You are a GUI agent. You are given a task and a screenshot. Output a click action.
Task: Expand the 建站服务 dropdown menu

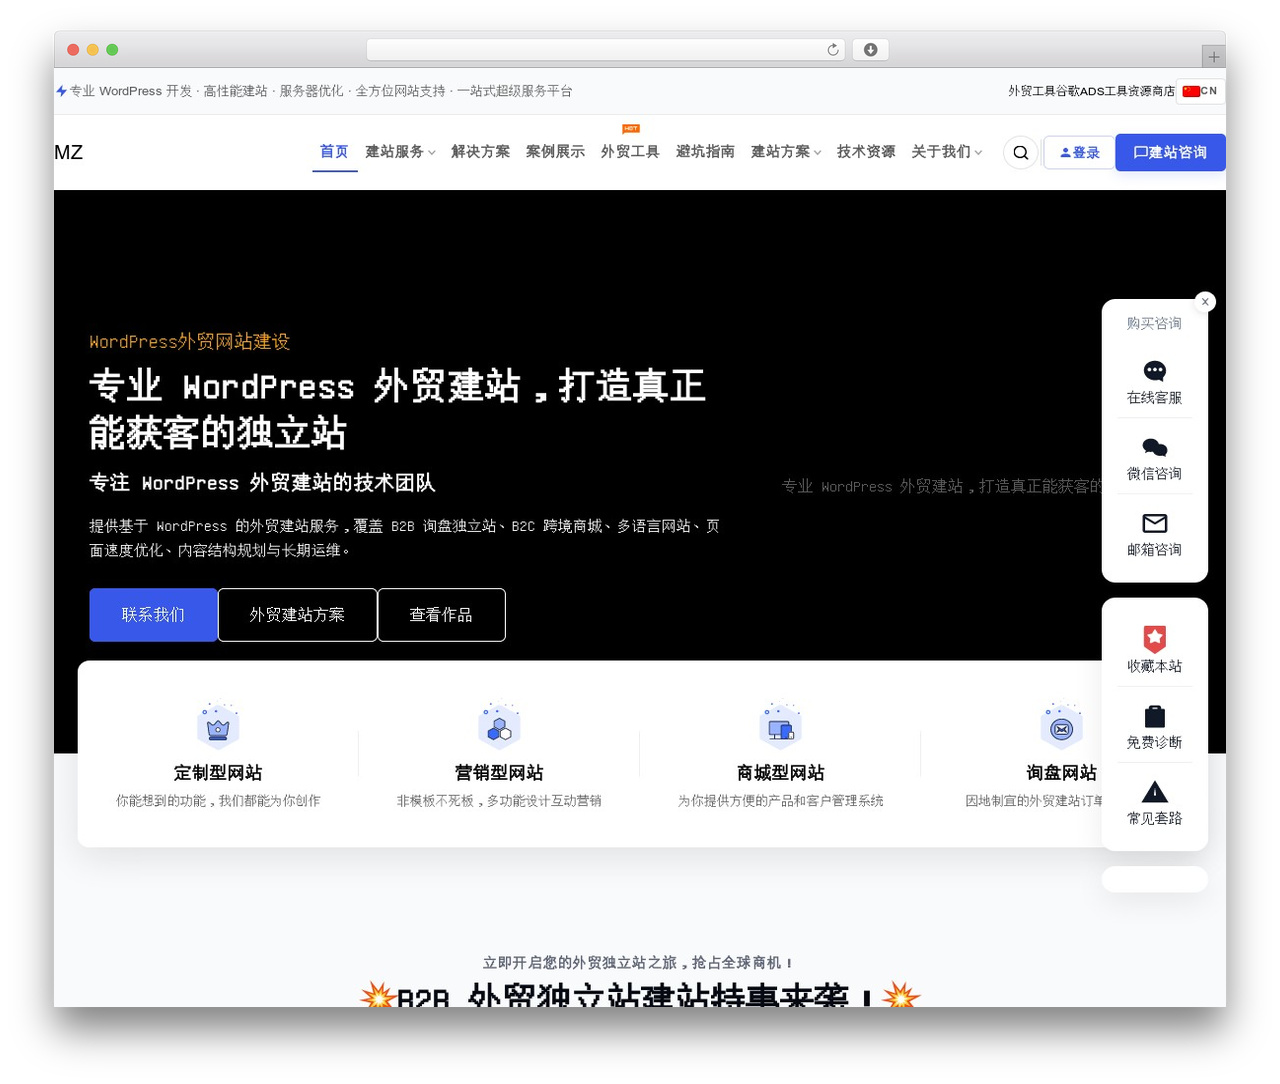pos(400,152)
